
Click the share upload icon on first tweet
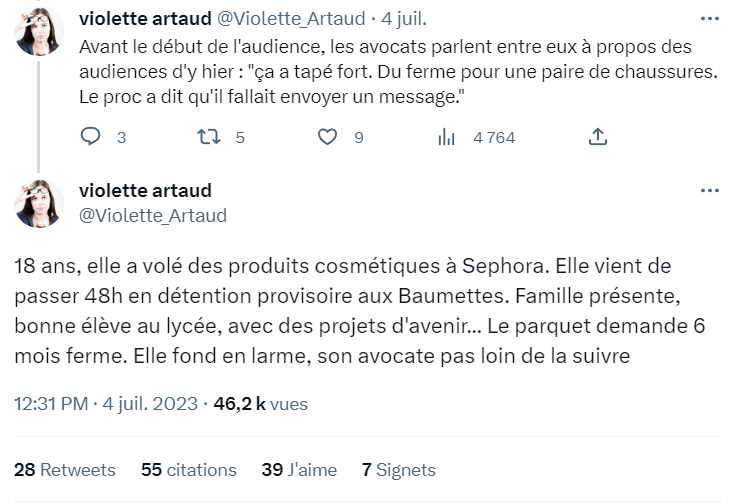(x=598, y=137)
